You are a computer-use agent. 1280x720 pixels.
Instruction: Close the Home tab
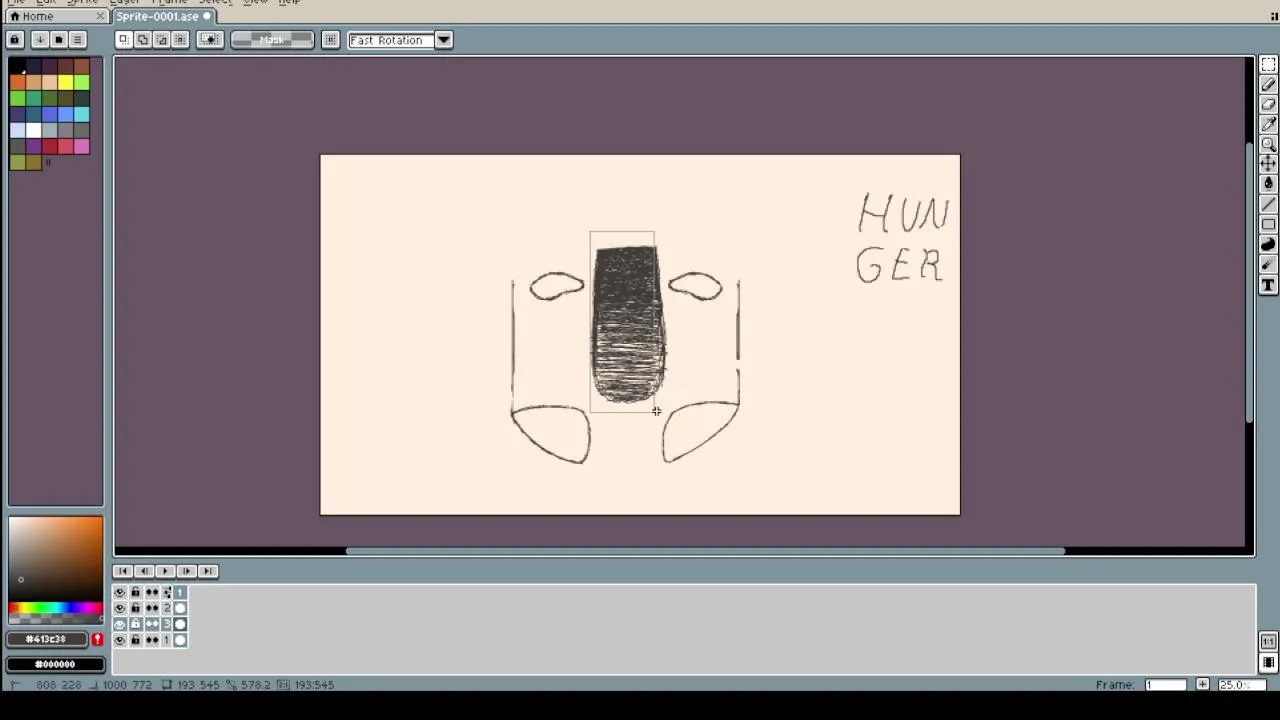(x=100, y=16)
